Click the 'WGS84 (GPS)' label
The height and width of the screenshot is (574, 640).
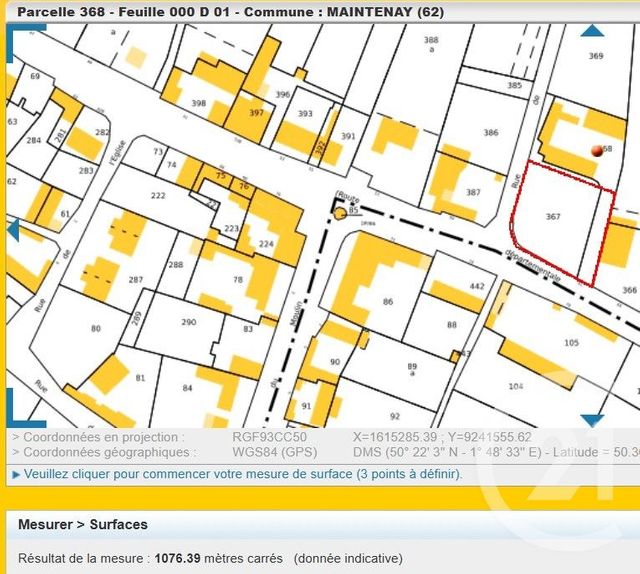tap(274, 452)
